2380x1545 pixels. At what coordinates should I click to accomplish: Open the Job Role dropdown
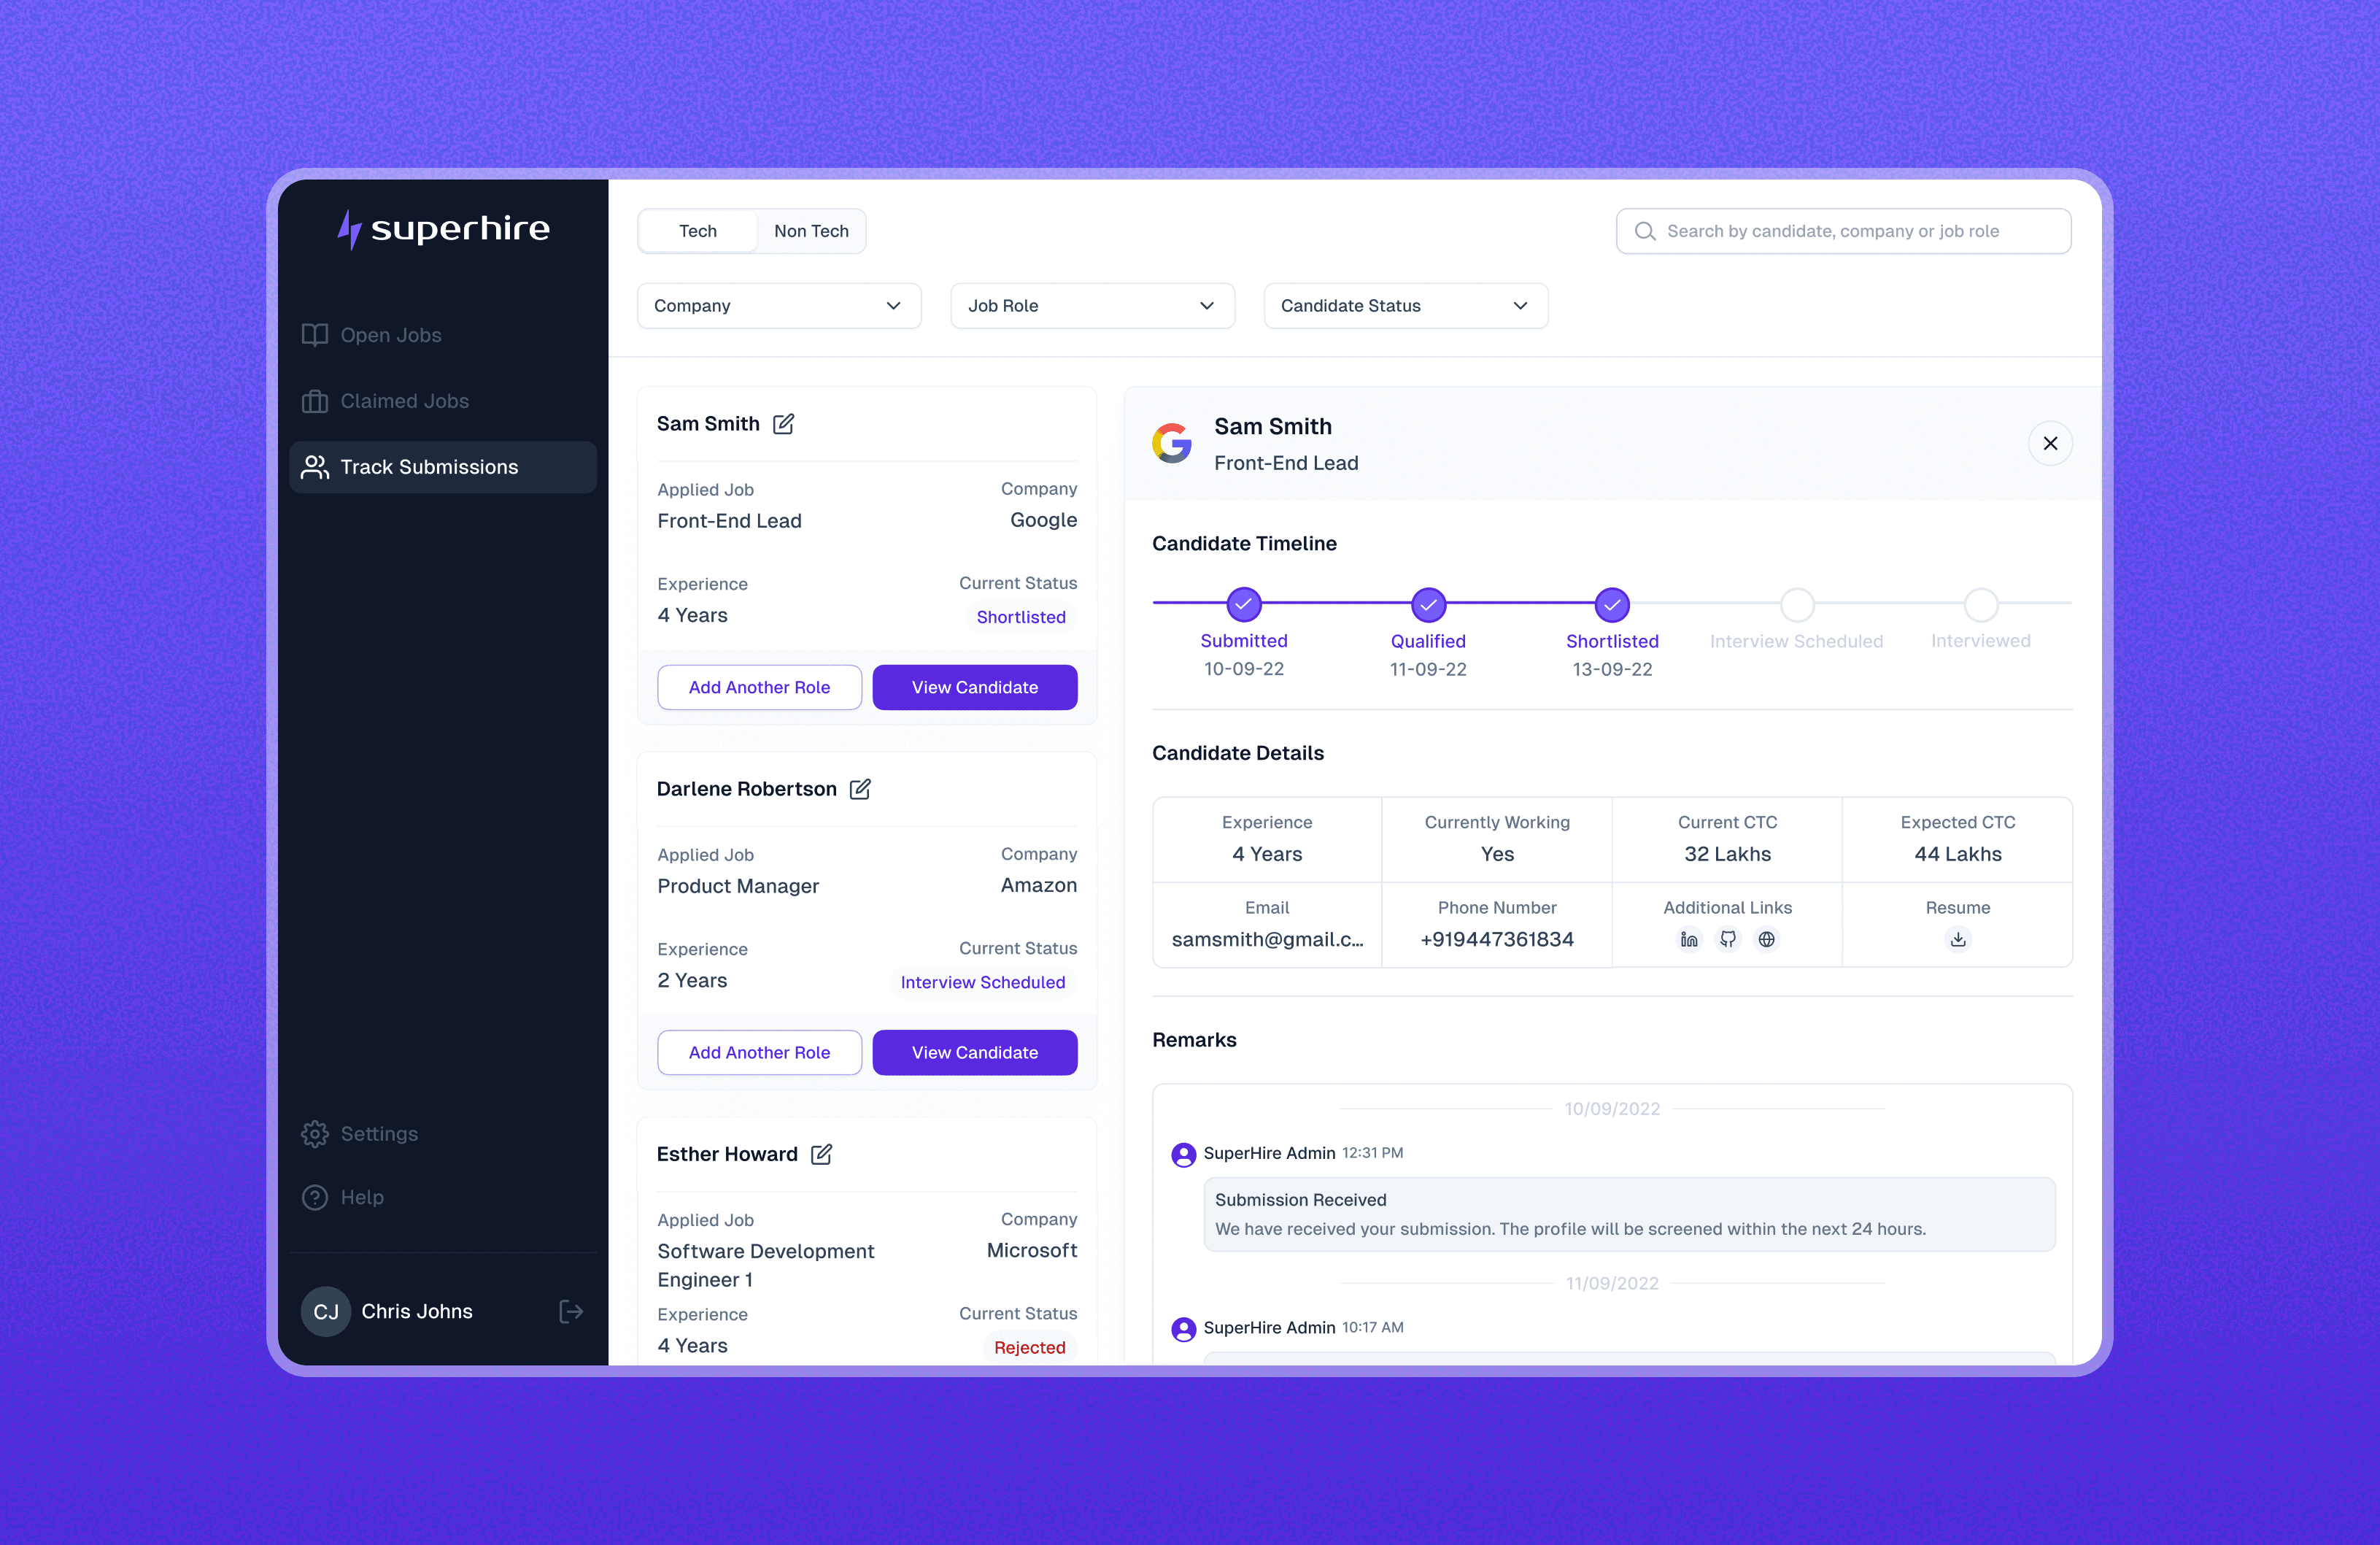1092,306
